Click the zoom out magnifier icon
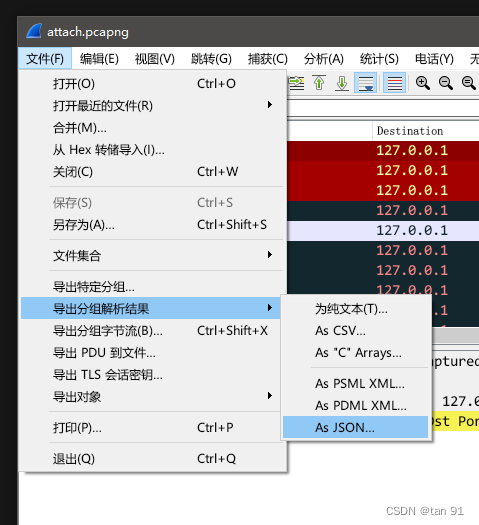This screenshot has height=525, width=479. (x=446, y=83)
